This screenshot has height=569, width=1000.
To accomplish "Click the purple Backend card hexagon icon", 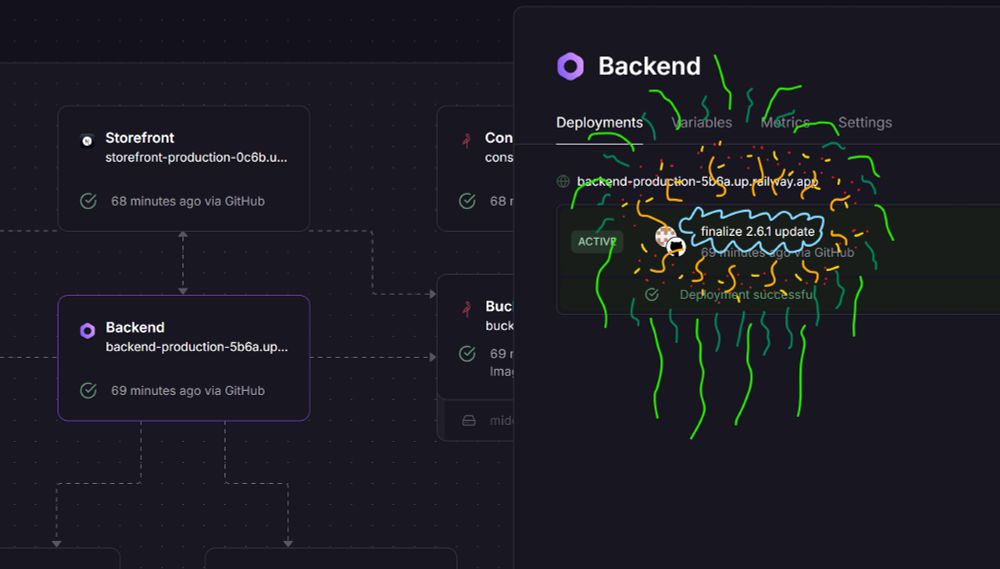I will [87, 330].
